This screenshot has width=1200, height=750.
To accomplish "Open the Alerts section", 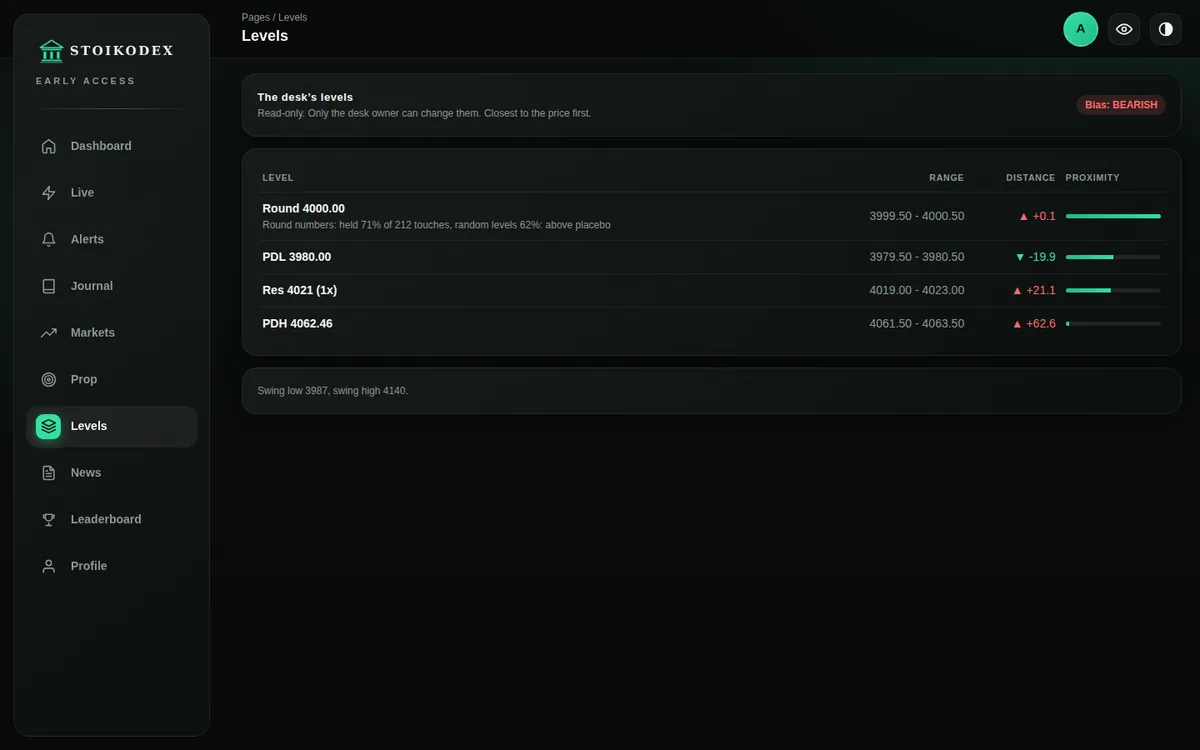I will [112, 240].
